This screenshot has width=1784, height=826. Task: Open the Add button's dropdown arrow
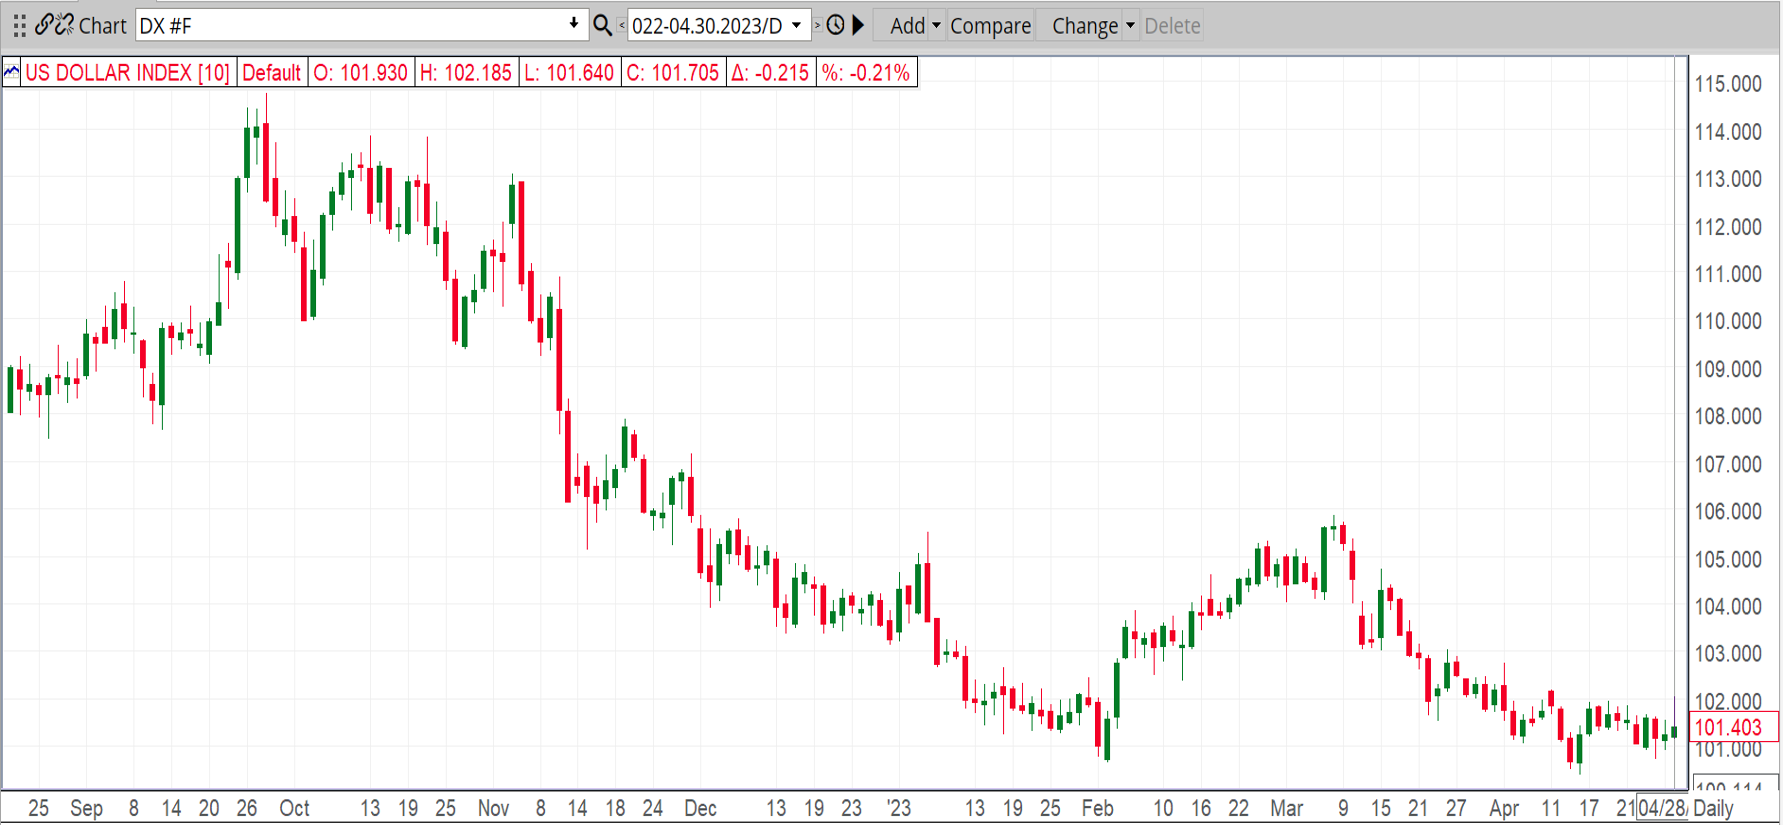[x=936, y=25]
